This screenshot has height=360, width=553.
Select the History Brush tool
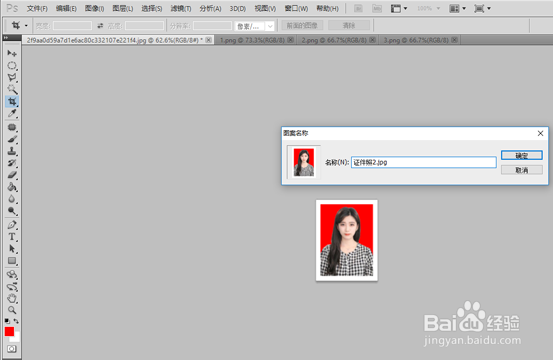[x=12, y=163]
